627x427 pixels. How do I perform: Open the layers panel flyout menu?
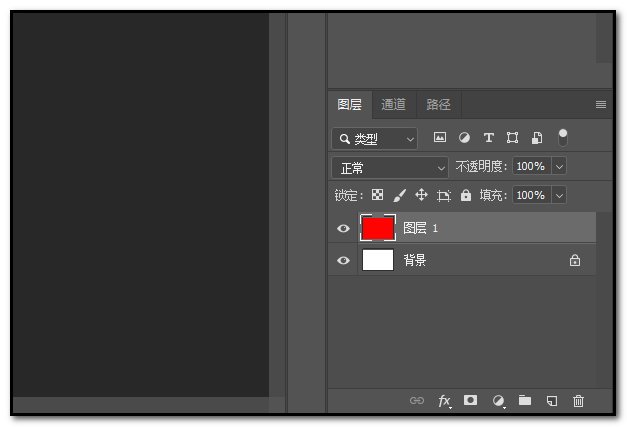(600, 104)
